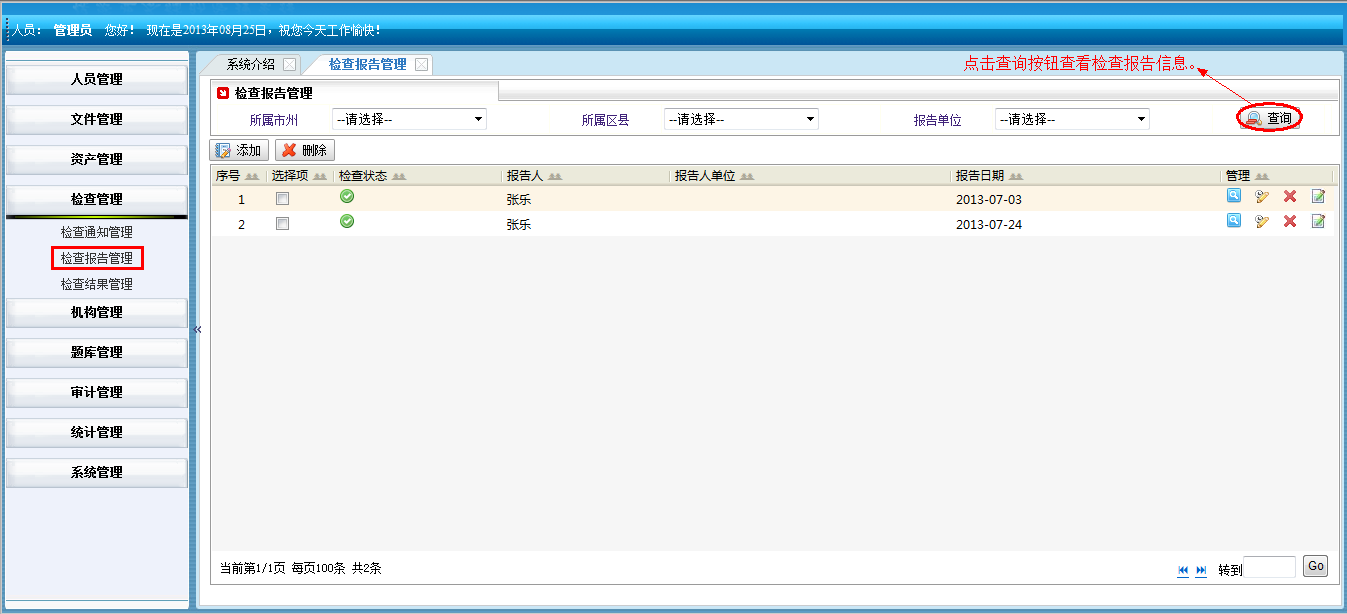
Task: Tick the checkbox in row 2
Action: 283,224
